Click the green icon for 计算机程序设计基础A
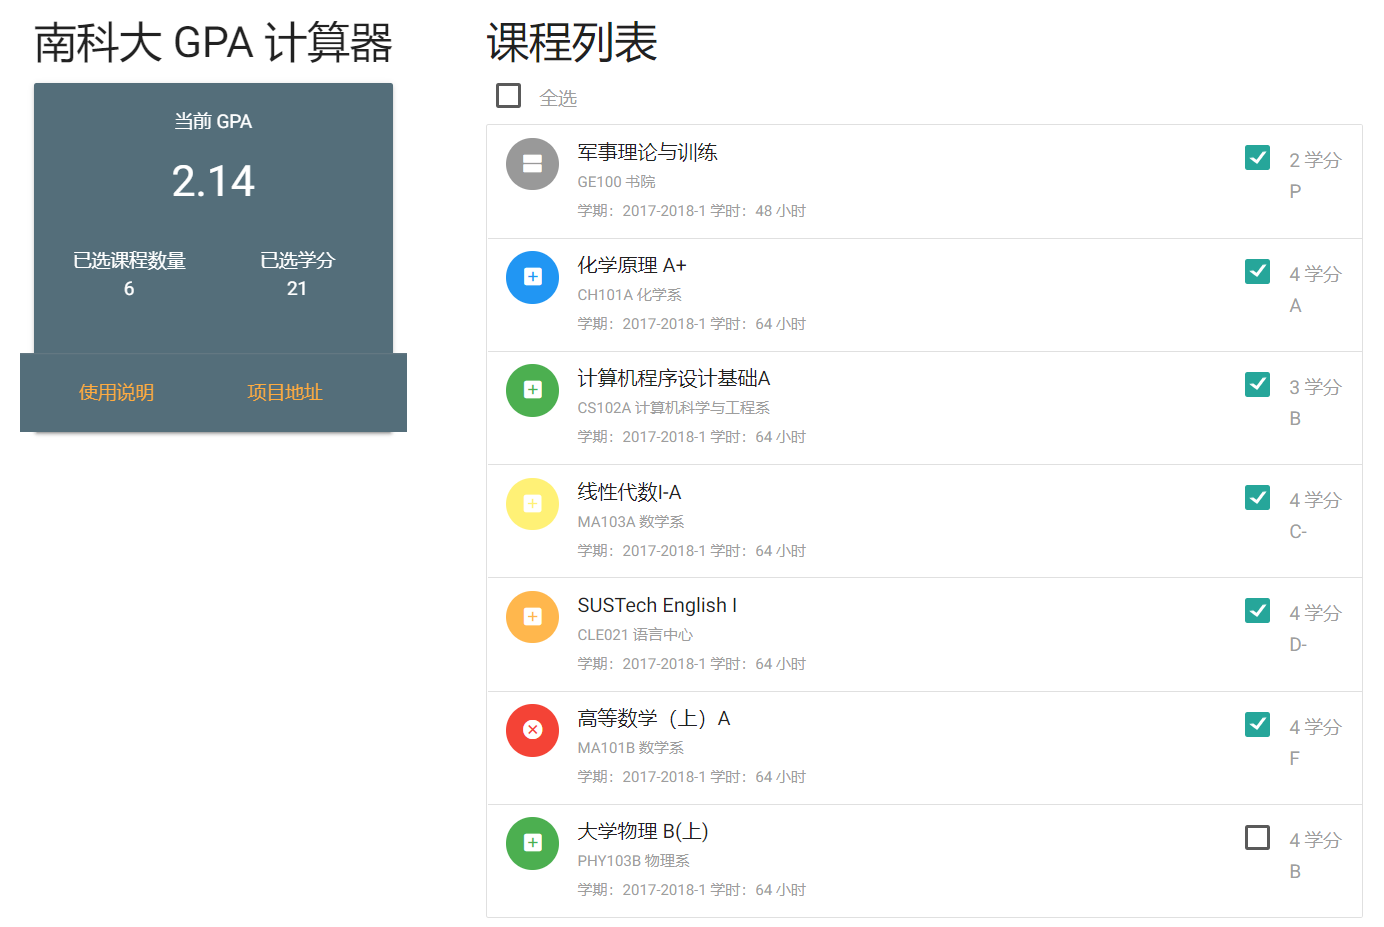1384x927 pixels. coord(532,390)
